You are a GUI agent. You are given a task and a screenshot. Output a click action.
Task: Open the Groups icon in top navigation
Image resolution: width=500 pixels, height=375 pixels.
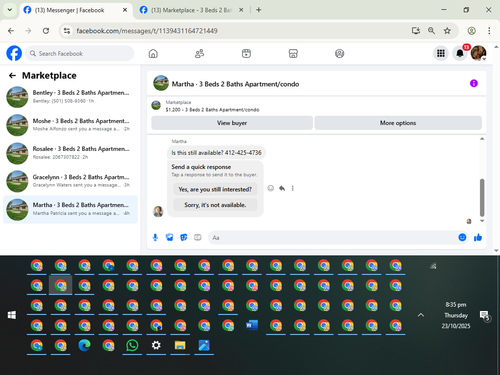tap(339, 54)
